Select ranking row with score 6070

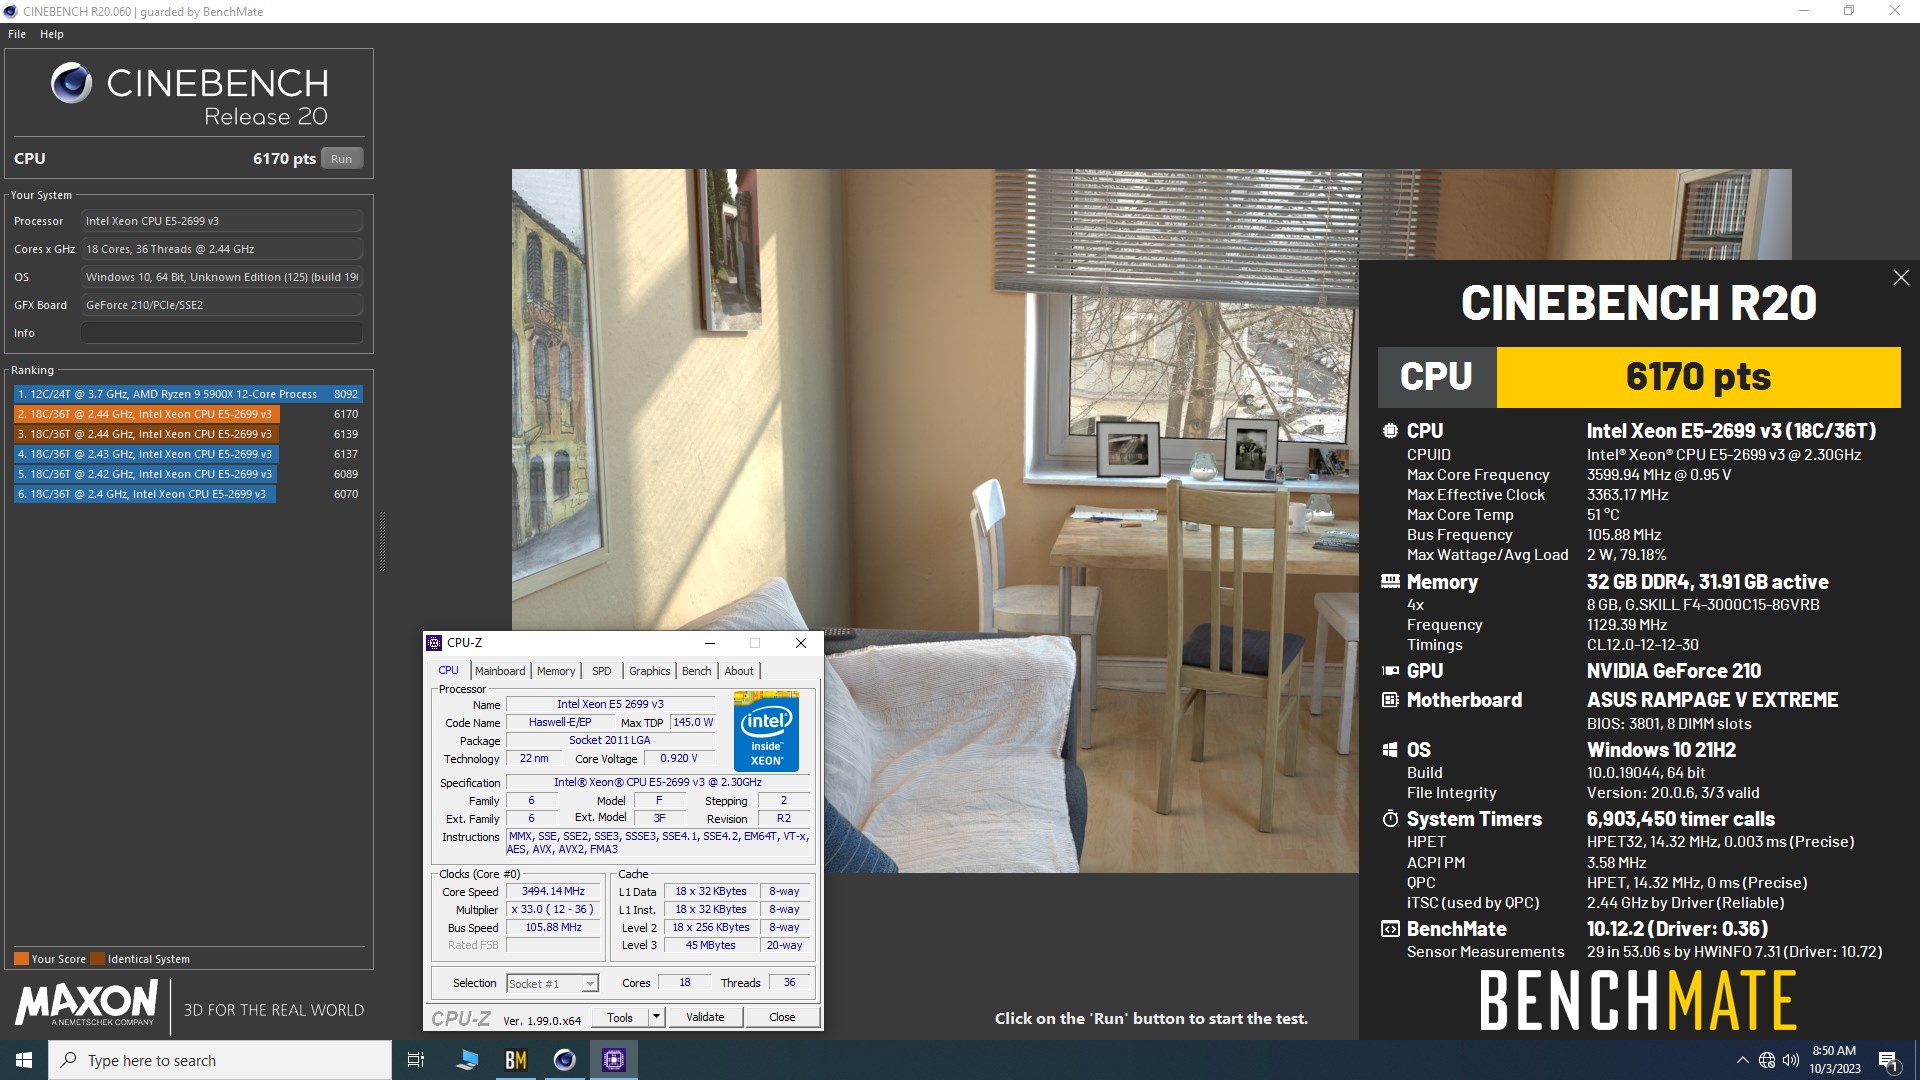point(188,494)
